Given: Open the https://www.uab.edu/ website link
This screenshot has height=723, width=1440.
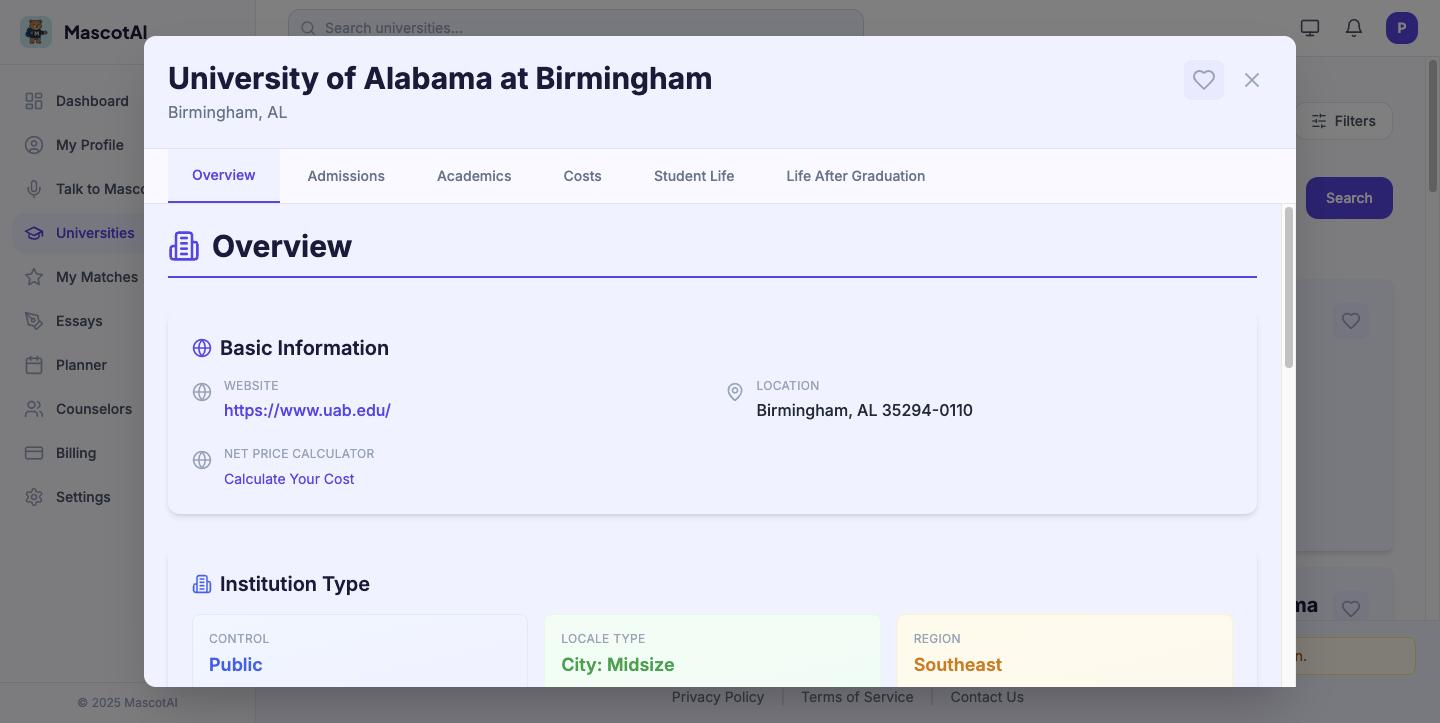Looking at the screenshot, I should [307, 410].
